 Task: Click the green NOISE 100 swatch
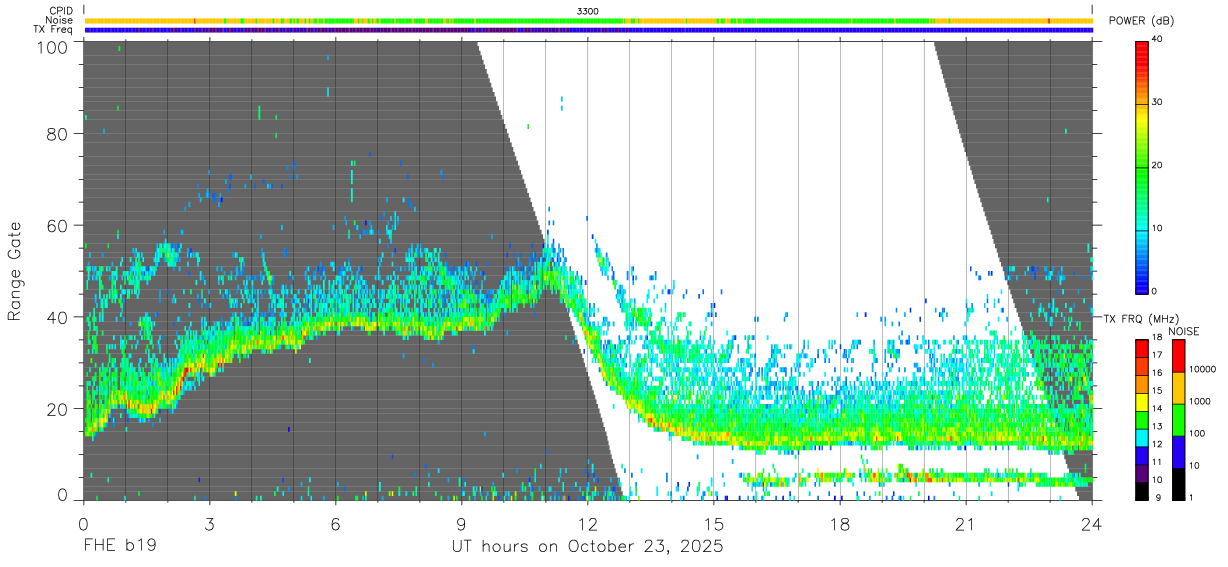[1178, 420]
